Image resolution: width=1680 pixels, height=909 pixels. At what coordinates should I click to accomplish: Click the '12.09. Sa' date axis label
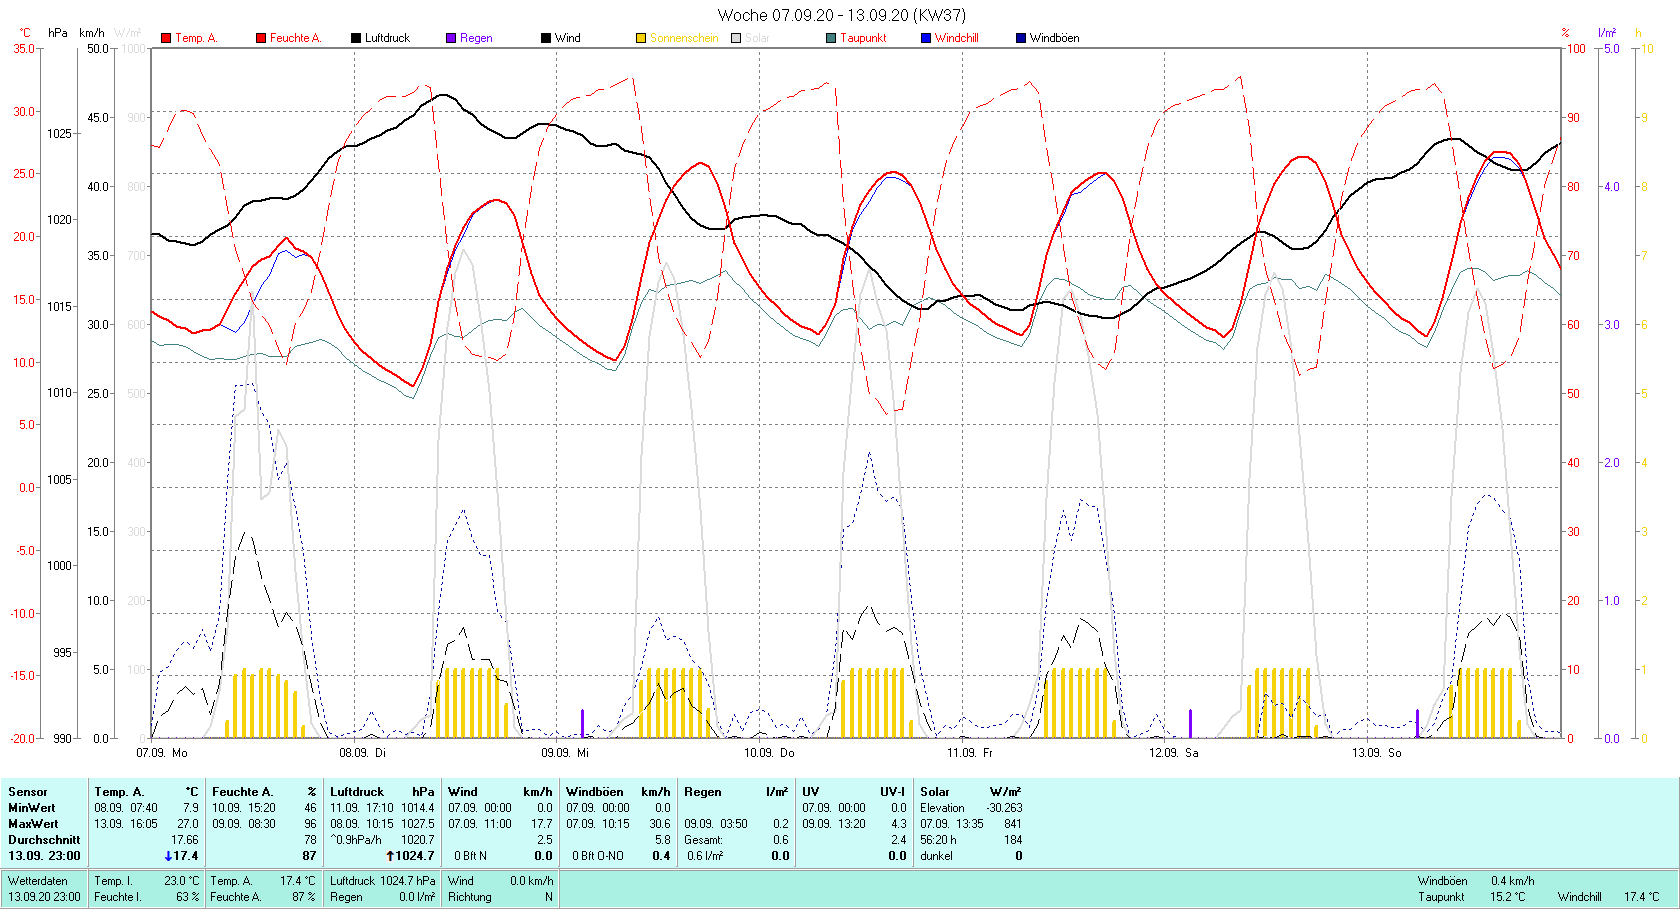coord(1174,752)
